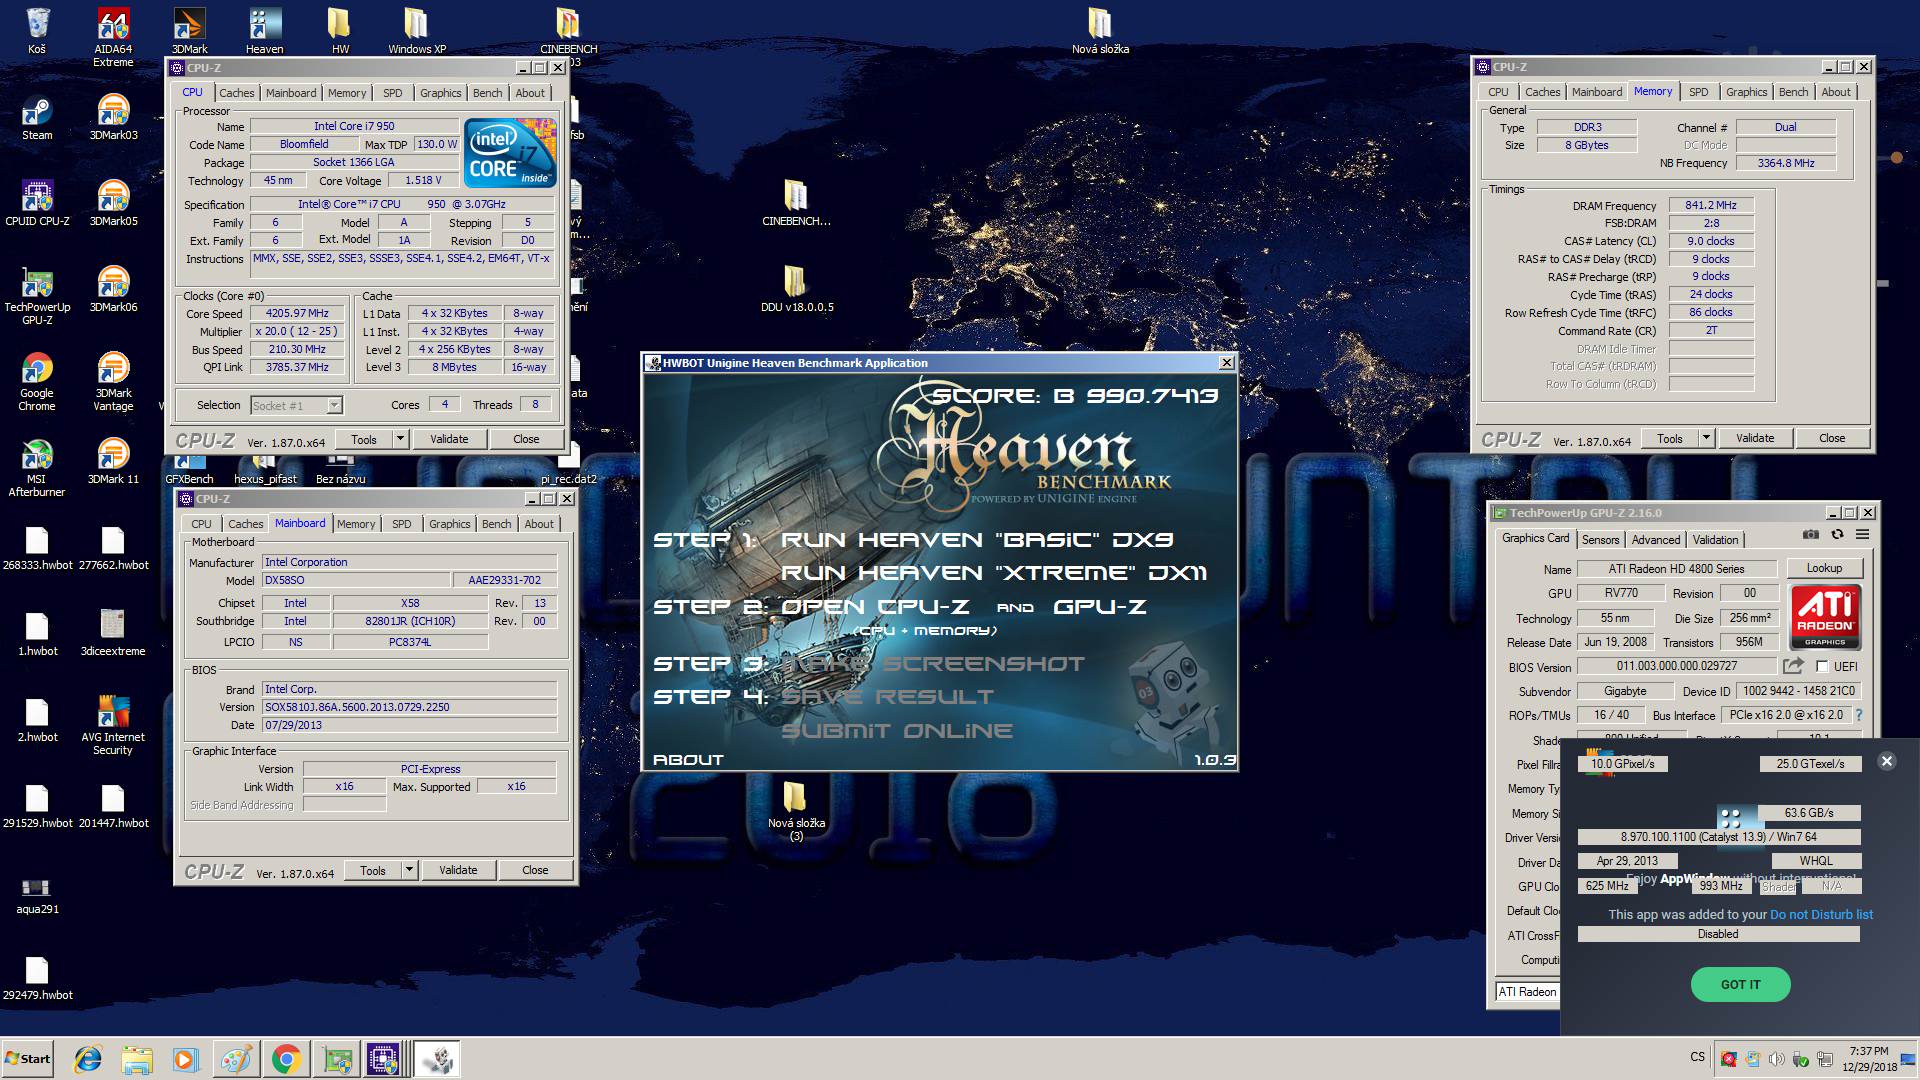Click Run Heaven Basic DX9 step
The width and height of the screenshot is (1920, 1080).
pyautogui.click(x=977, y=539)
